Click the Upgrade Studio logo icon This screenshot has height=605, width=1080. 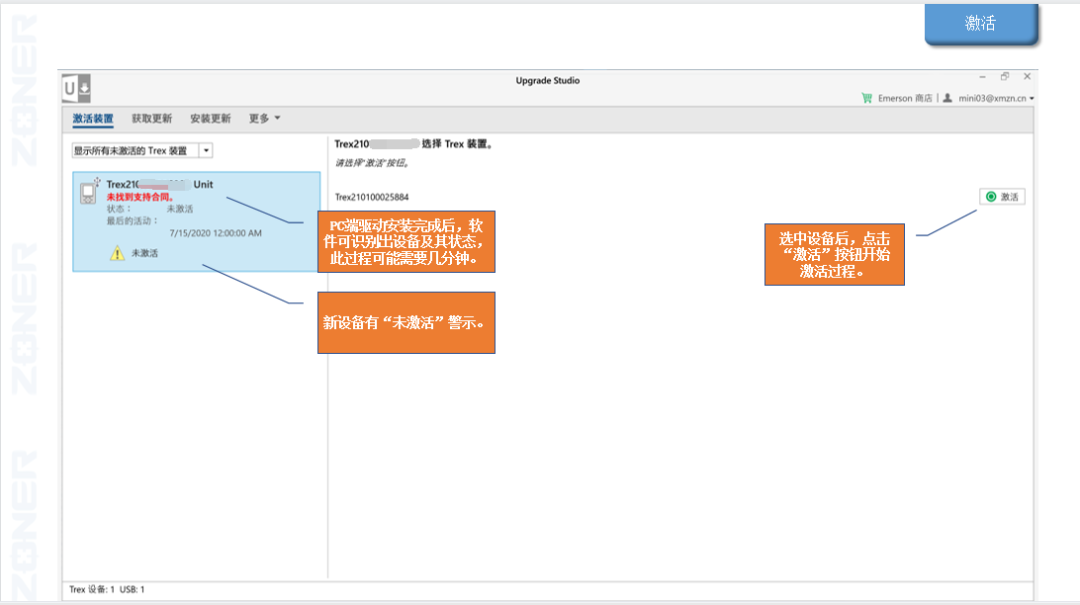tap(77, 88)
